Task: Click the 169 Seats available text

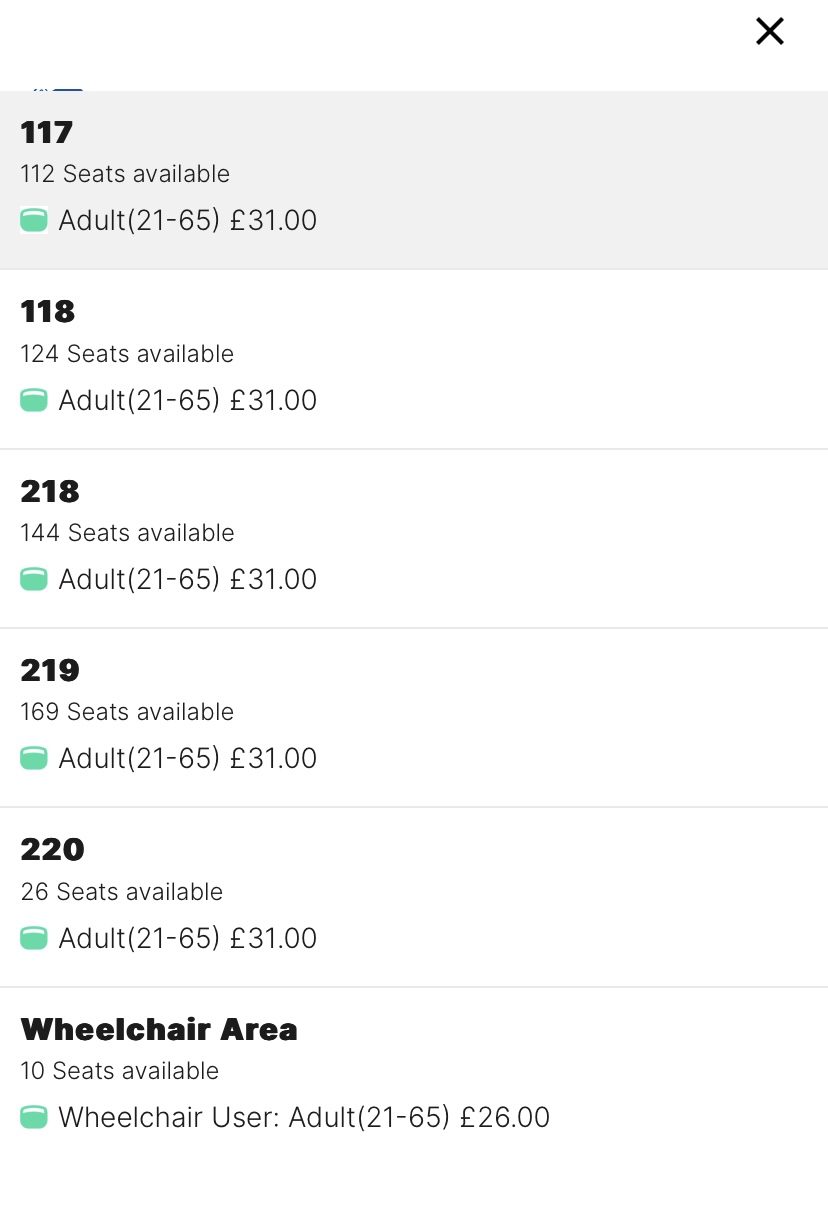Action: (x=127, y=712)
